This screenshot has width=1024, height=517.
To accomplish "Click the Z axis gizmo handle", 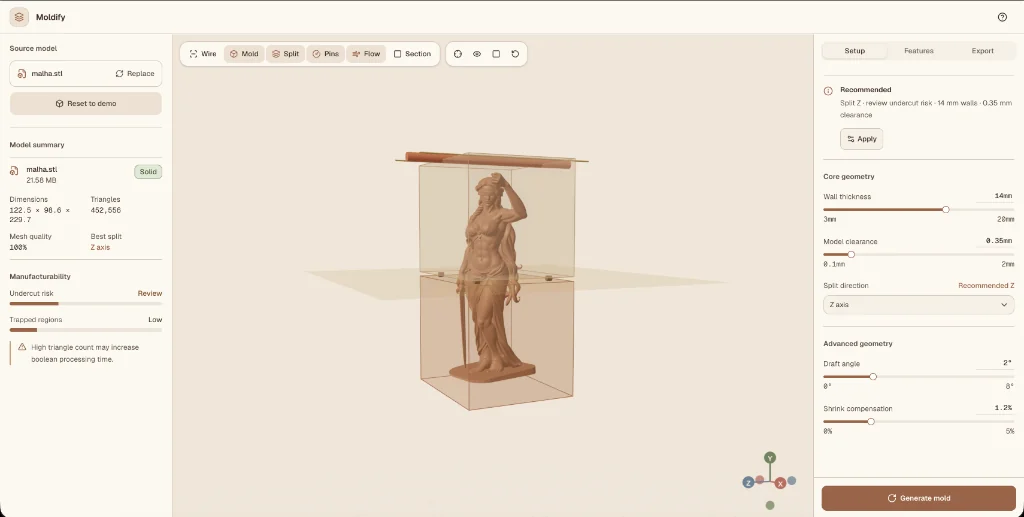I will (748, 482).
